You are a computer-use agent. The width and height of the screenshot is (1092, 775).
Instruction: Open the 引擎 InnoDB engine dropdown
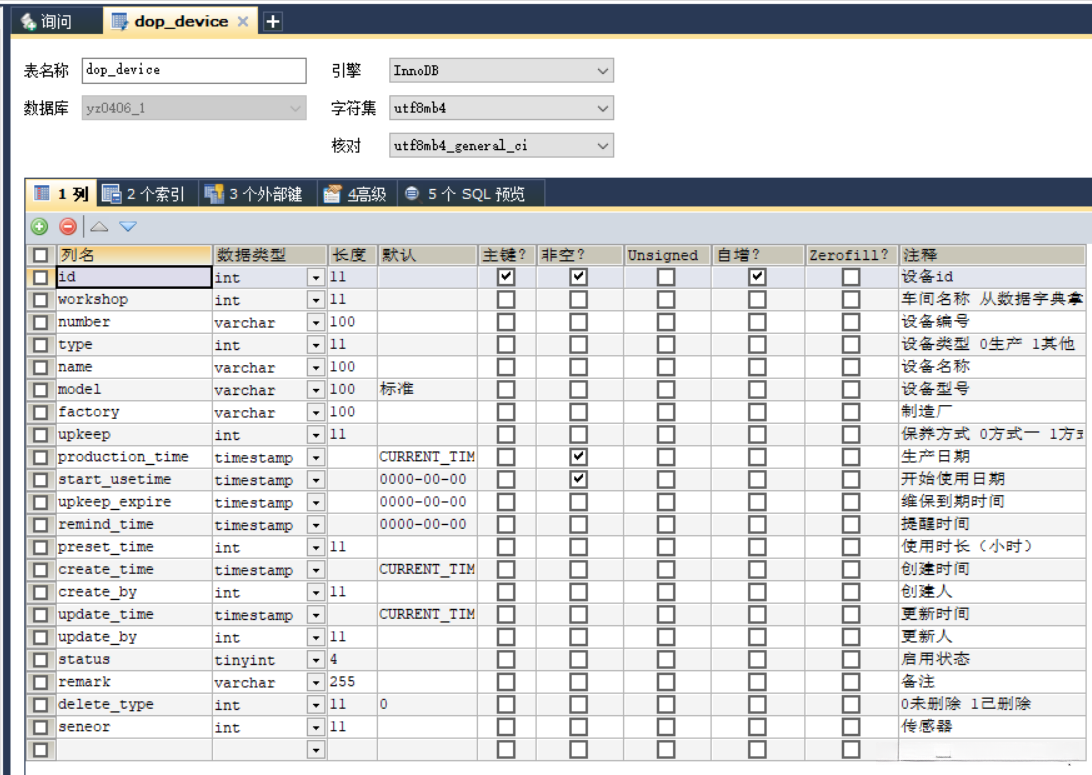point(501,70)
